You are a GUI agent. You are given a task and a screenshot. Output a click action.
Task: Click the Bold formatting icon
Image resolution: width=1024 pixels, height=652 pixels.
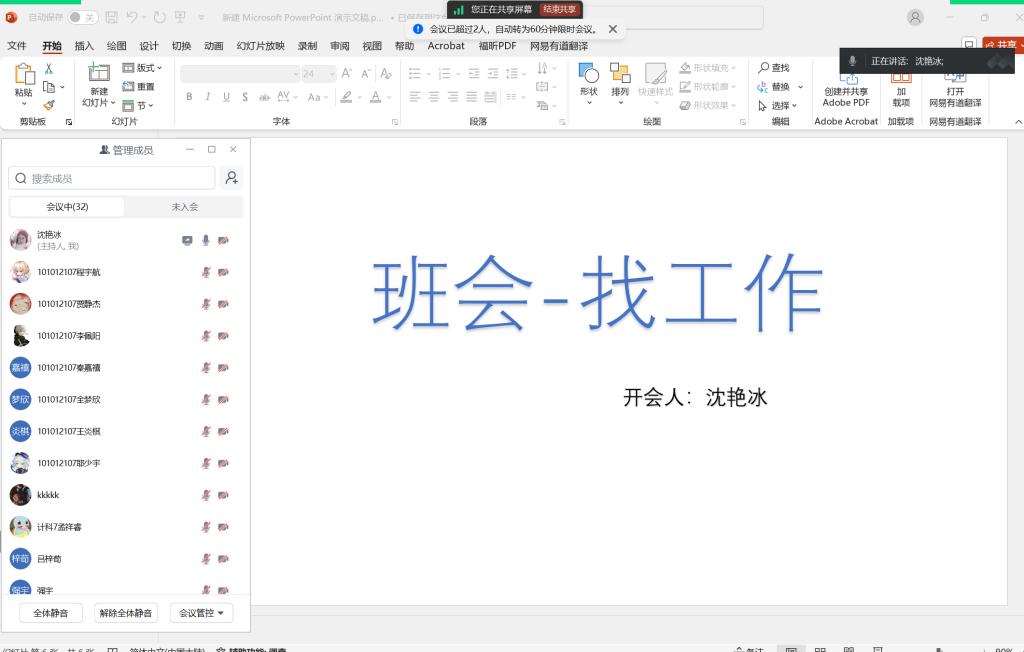[189, 97]
